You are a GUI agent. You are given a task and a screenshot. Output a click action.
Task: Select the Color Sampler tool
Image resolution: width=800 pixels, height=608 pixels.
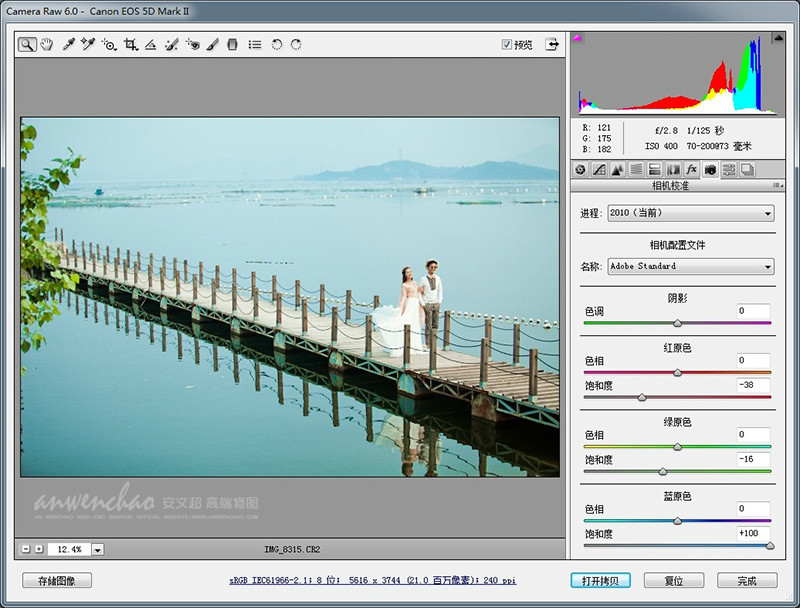[x=88, y=45]
